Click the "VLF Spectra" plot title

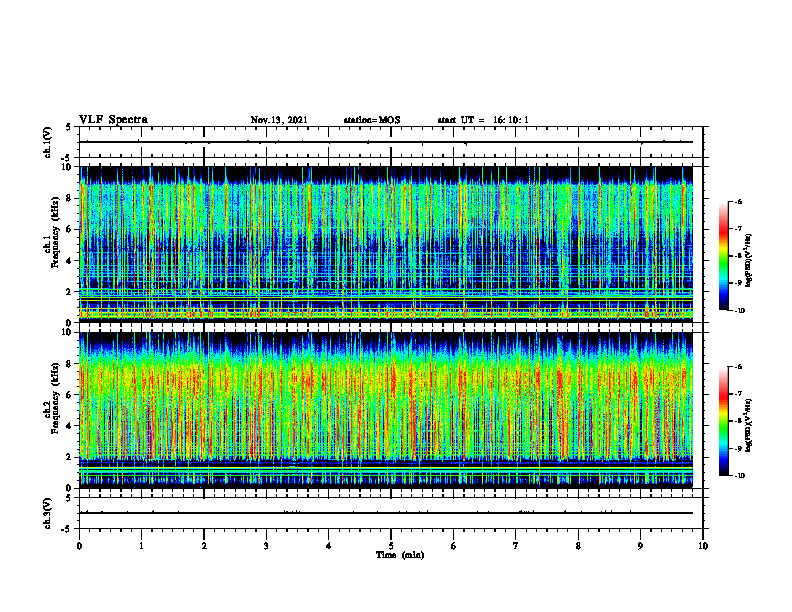(x=113, y=120)
